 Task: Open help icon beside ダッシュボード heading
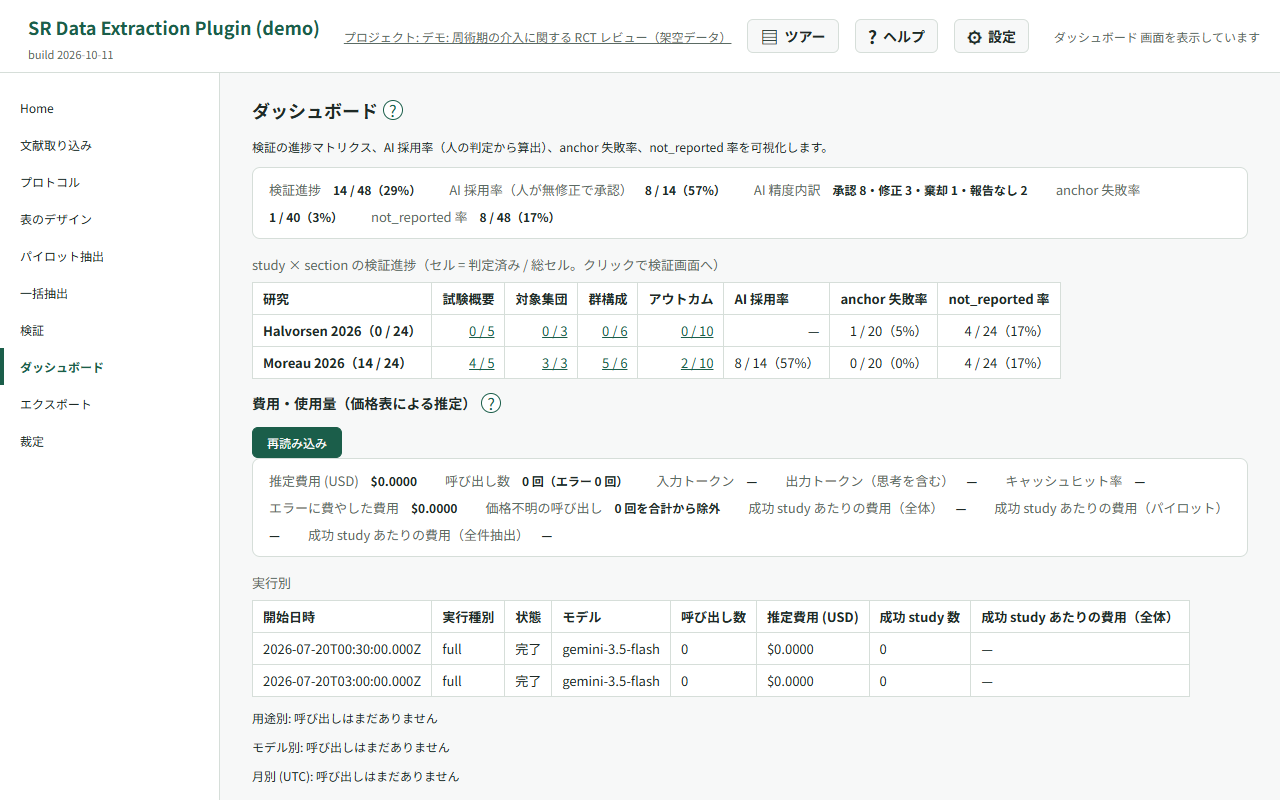tap(393, 111)
